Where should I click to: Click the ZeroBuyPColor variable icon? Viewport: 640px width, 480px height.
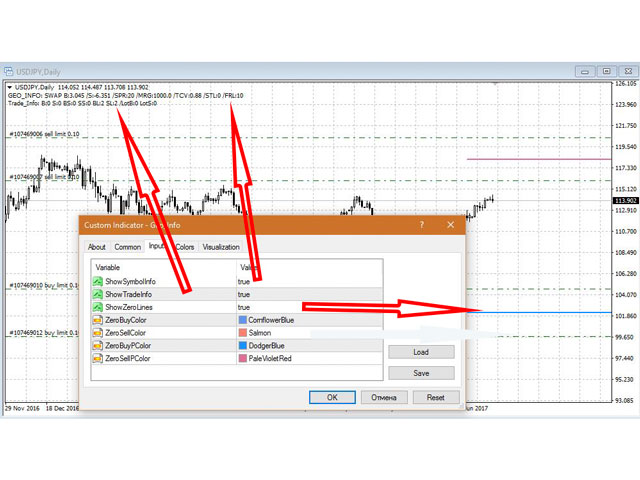pos(98,346)
